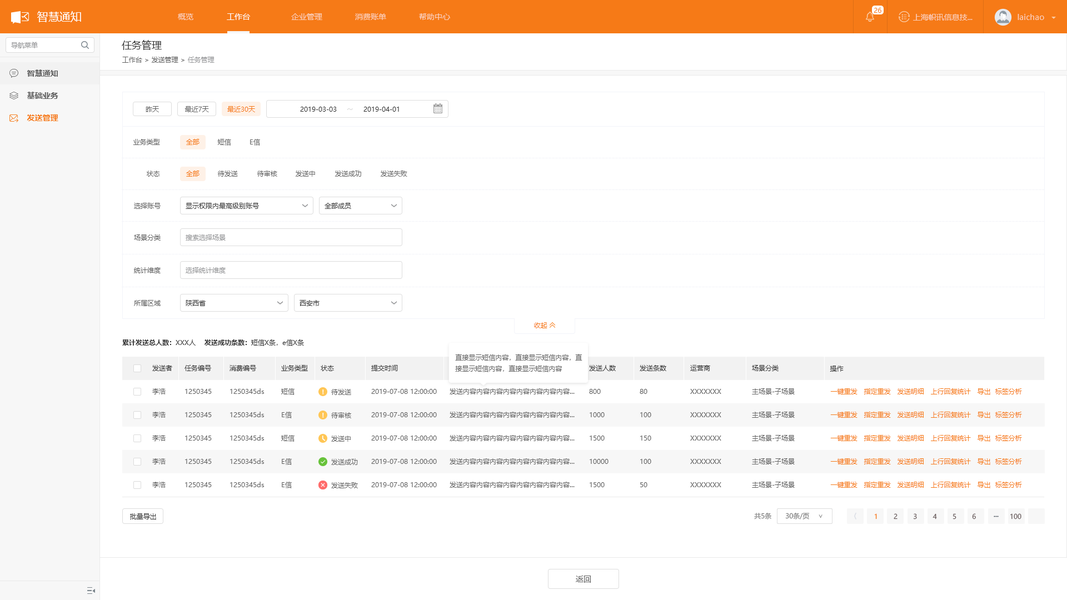The height and width of the screenshot is (600, 1067).
Task: Select the 昨天 date filter
Action: (152, 109)
